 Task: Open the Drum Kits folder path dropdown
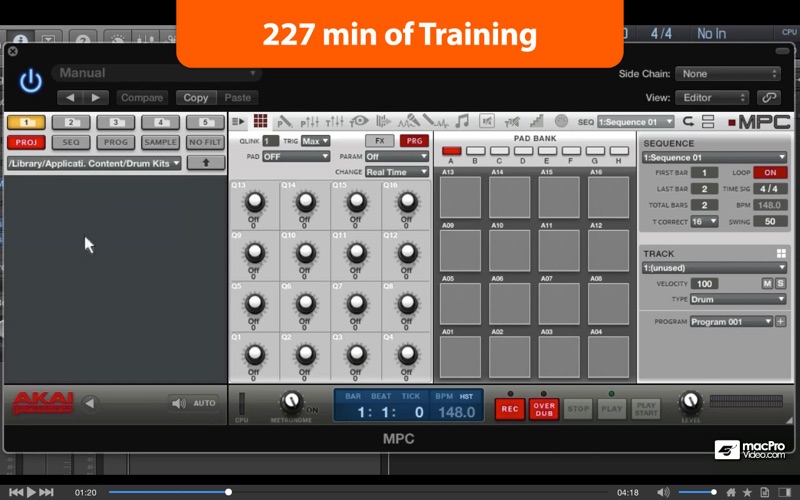click(x=94, y=163)
